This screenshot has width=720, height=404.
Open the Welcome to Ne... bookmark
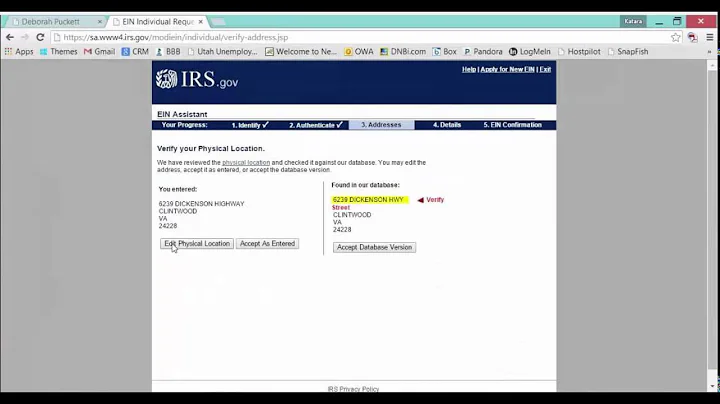301,52
